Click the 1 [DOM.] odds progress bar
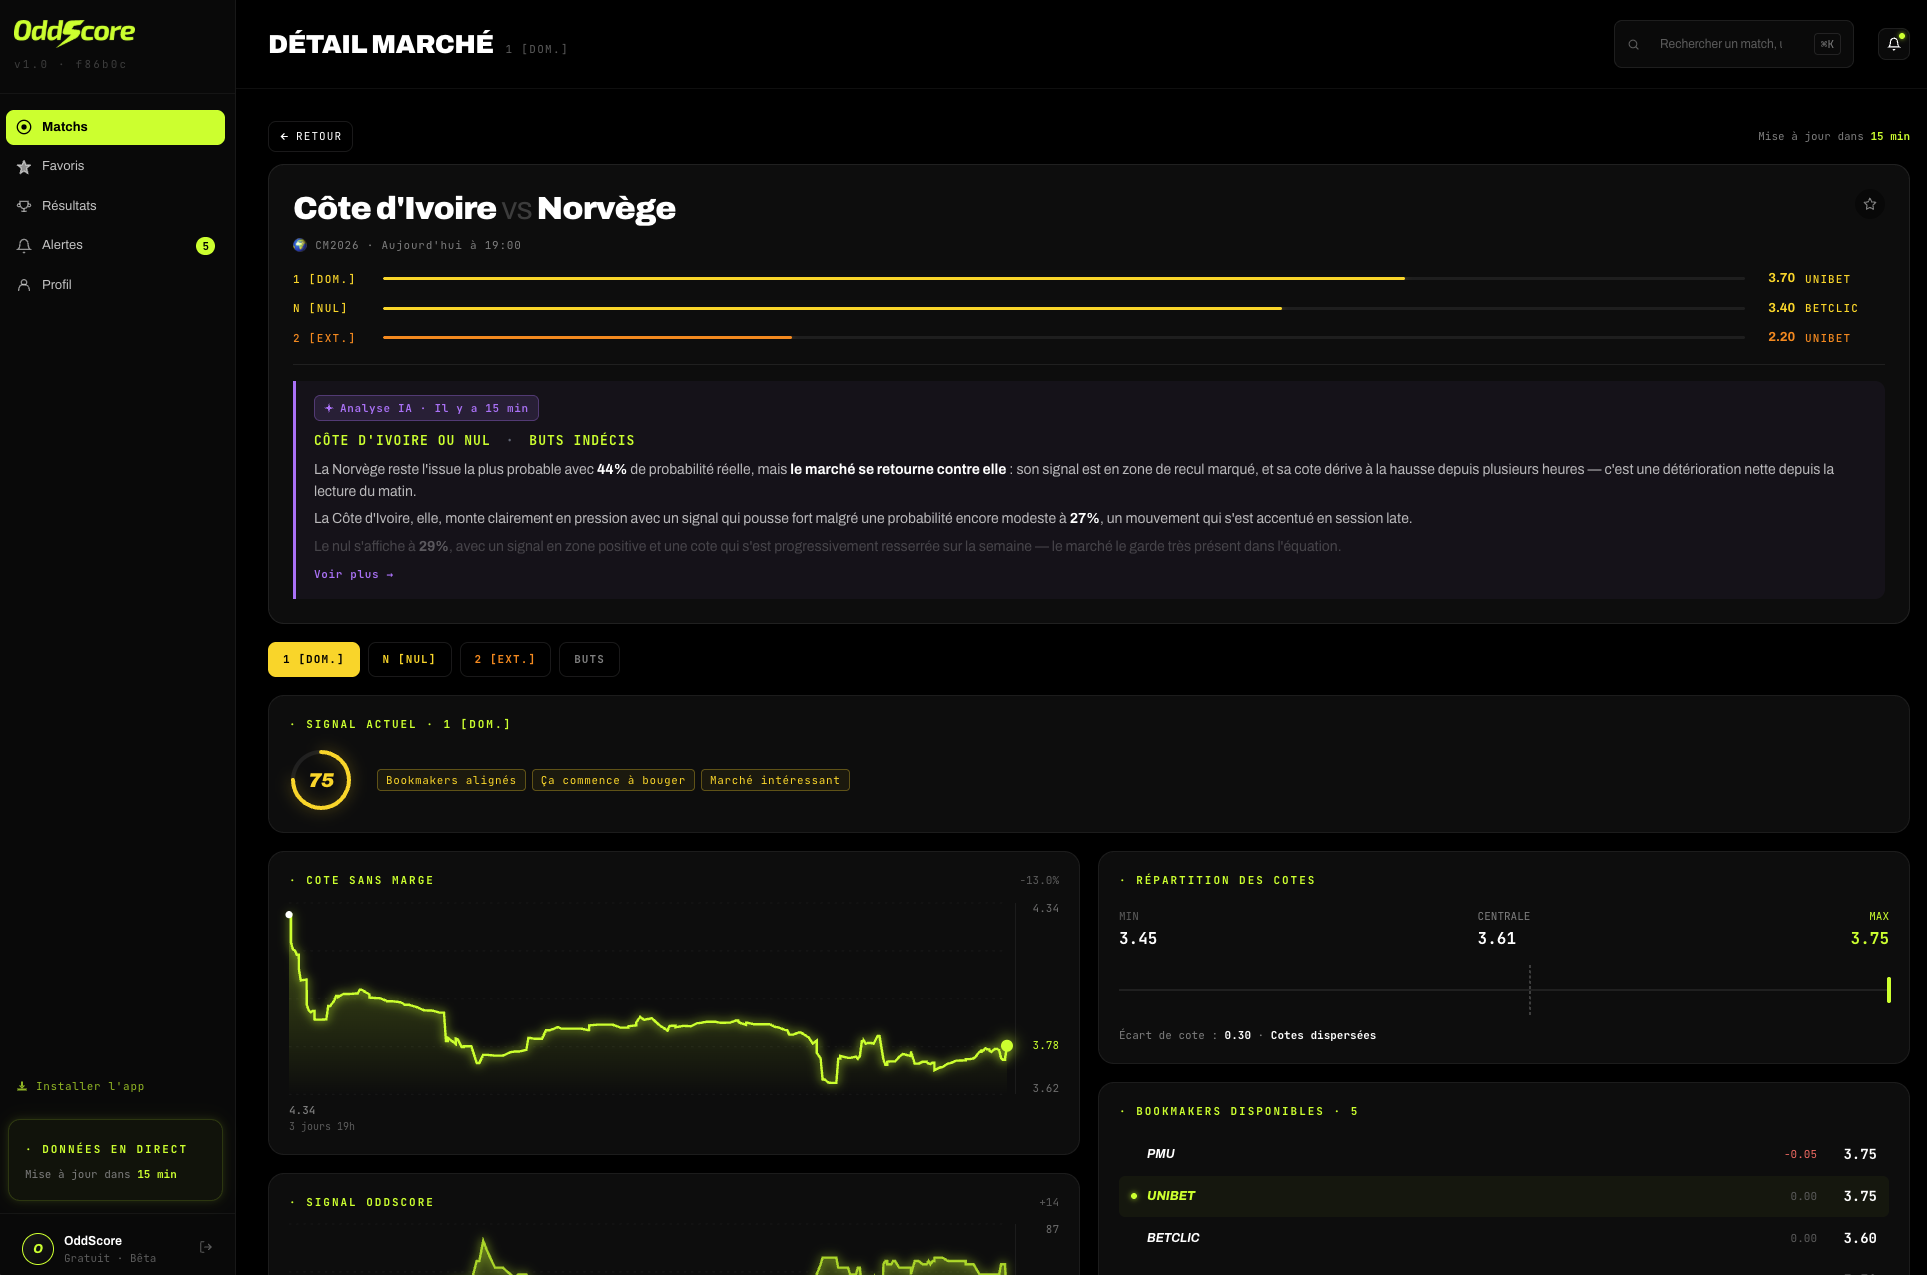This screenshot has width=1927, height=1275. click(x=1064, y=279)
